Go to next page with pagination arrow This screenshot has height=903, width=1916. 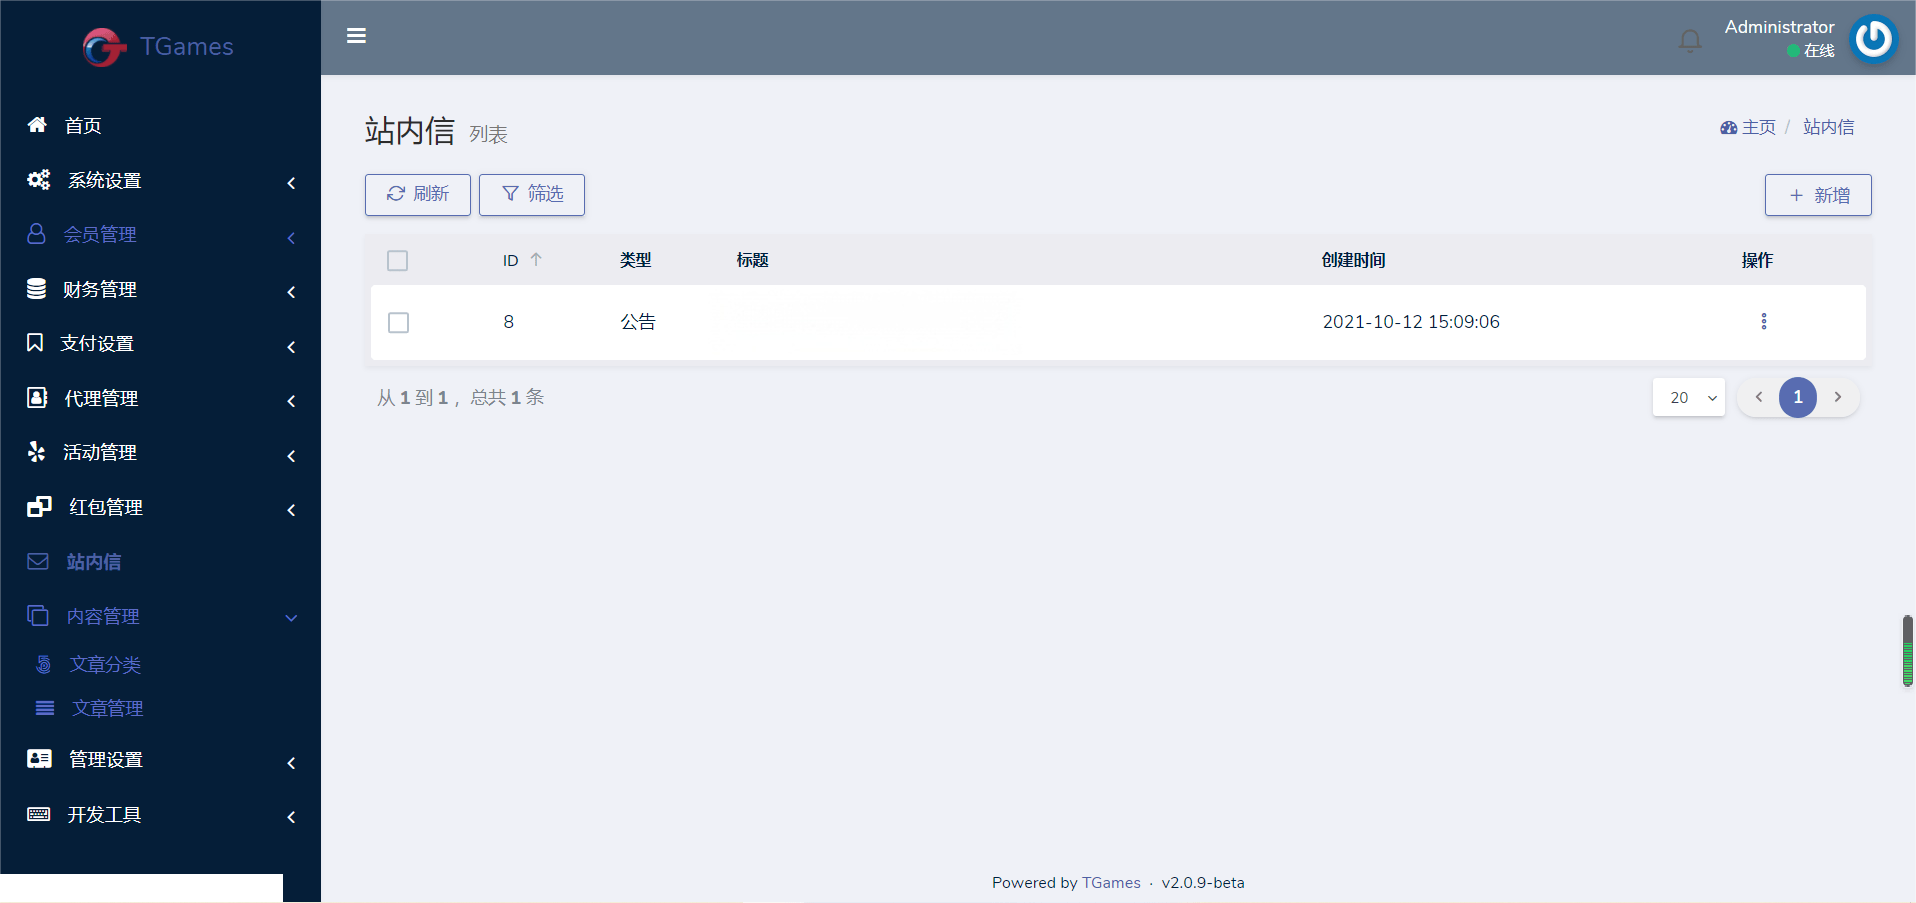[x=1837, y=398]
